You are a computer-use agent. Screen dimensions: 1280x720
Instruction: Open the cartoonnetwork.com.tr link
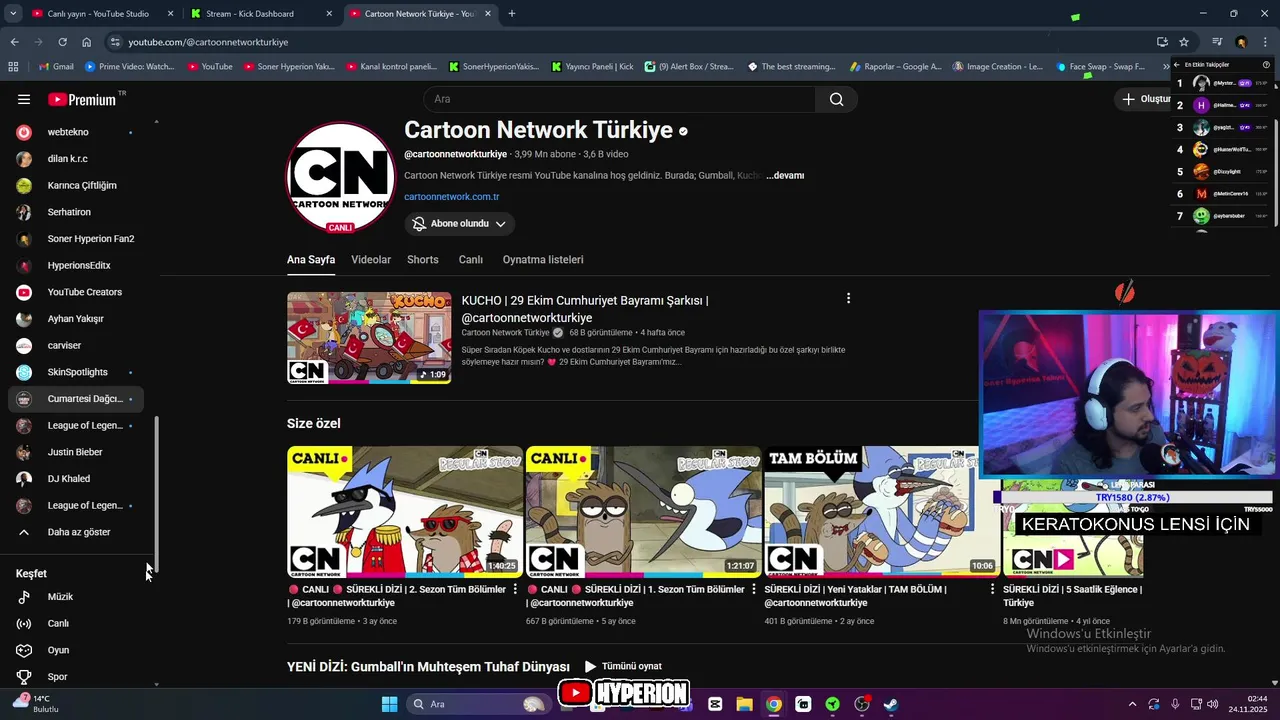click(x=452, y=197)
